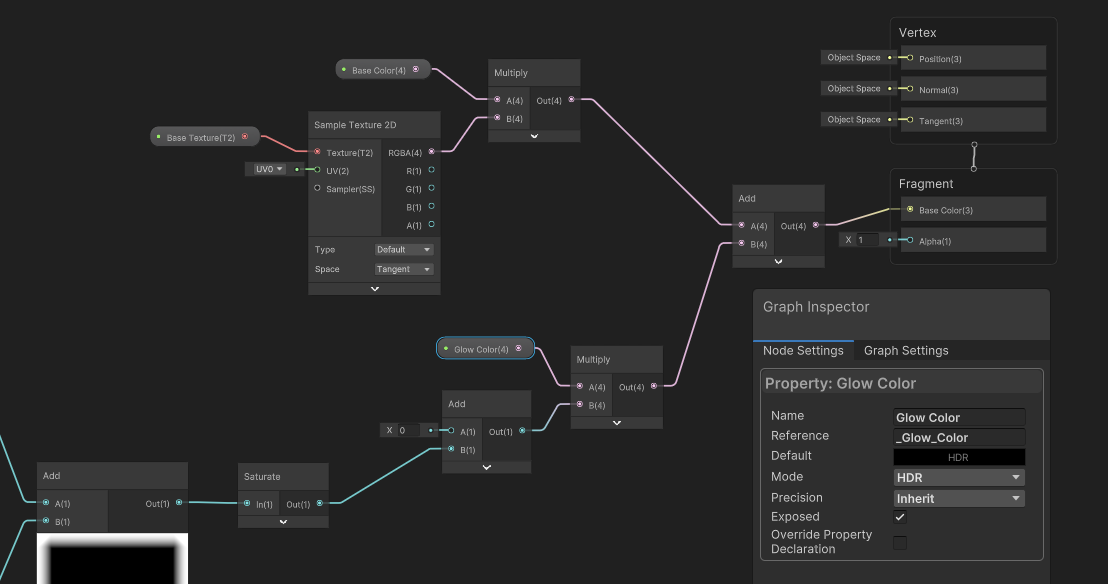Click Sample Texture 2D Sampler(SS) port
Viewport: 1108px width, 584px height.
(318, 188)
